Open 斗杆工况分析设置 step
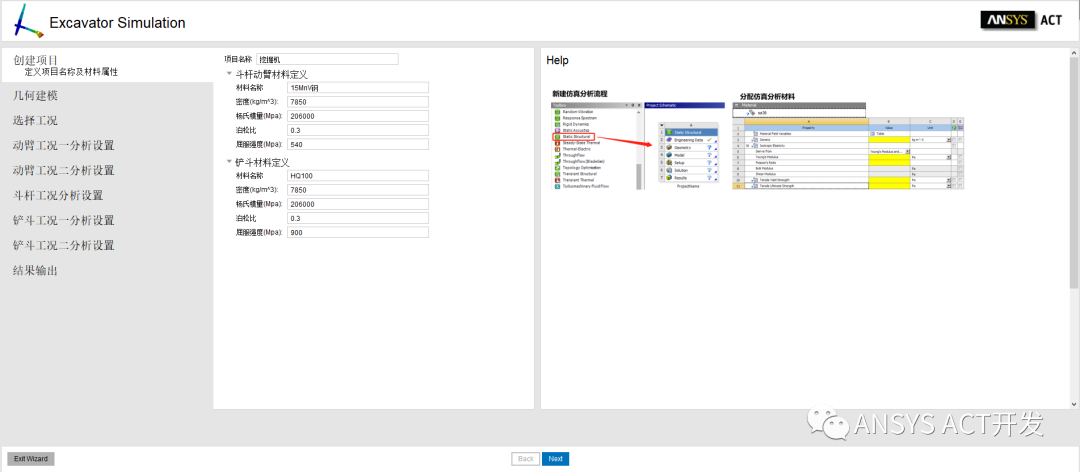The width and height of the screenshot is (1080, 472). pyautogui.click(x=58, y=196)
